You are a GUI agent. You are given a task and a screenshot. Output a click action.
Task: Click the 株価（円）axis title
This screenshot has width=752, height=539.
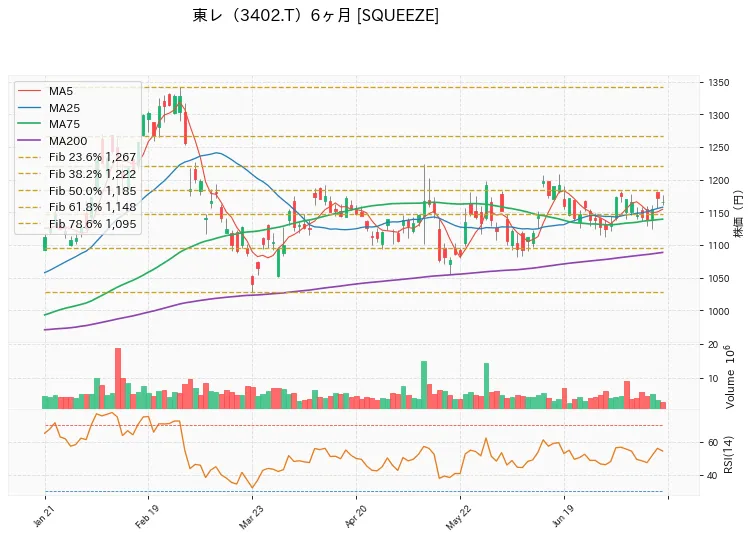[739, 214]
